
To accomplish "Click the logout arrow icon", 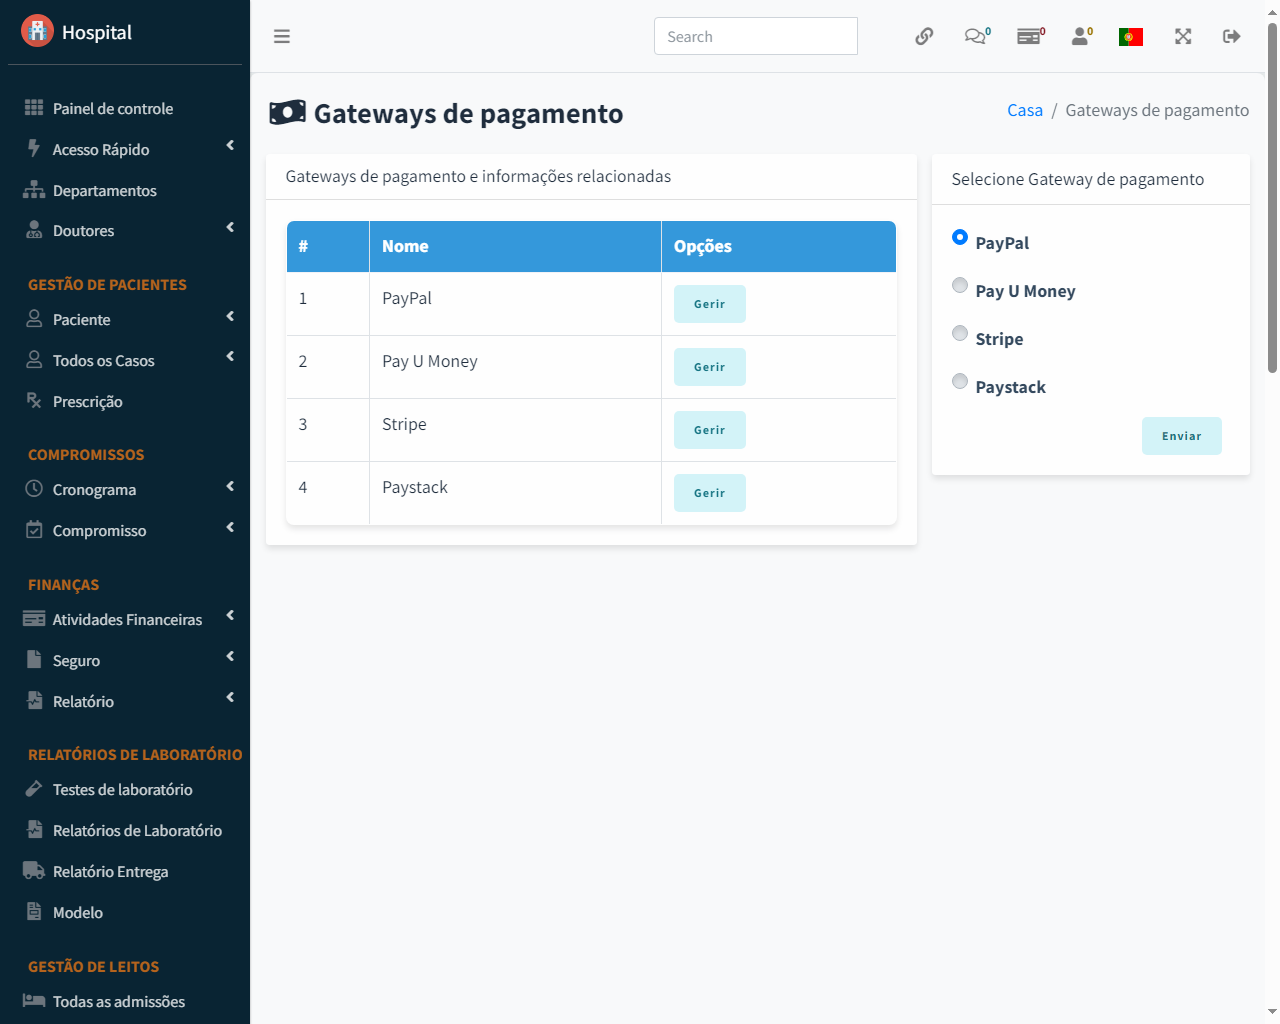I will (1232, 37).
